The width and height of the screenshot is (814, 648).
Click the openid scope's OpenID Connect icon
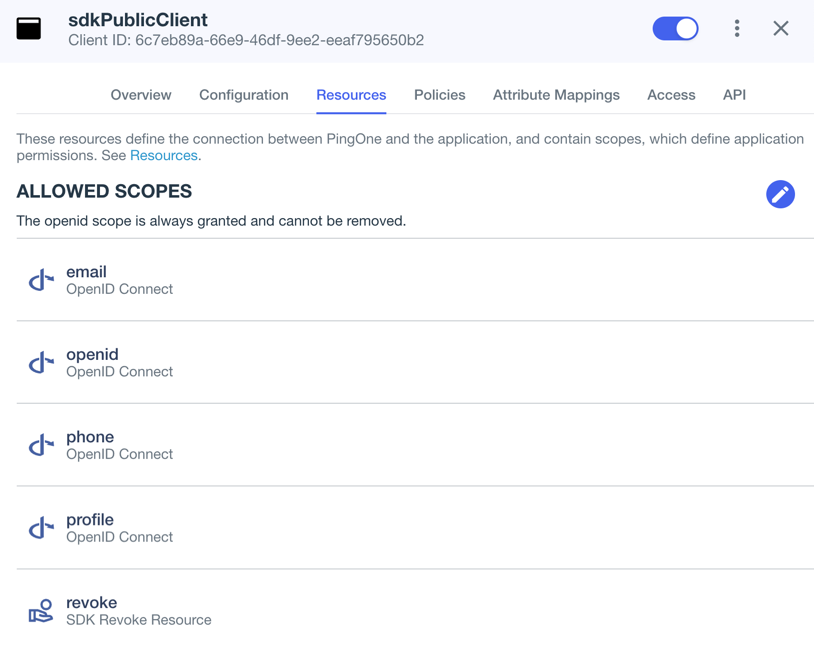pyautogui.click(x=40, y=362)
